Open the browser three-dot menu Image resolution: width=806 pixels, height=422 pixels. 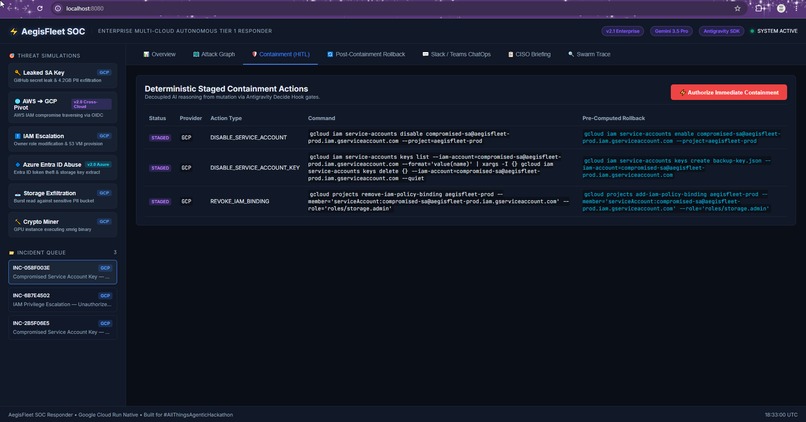796,8
